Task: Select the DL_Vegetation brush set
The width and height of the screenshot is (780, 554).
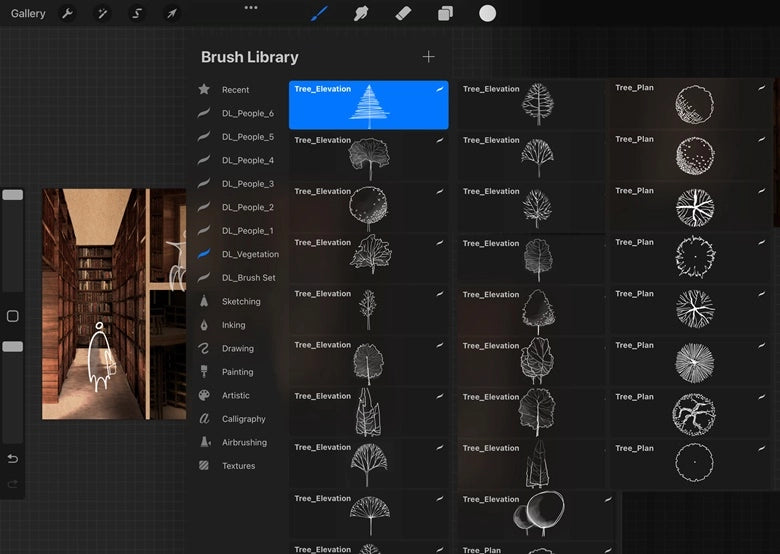Action: 249,254
